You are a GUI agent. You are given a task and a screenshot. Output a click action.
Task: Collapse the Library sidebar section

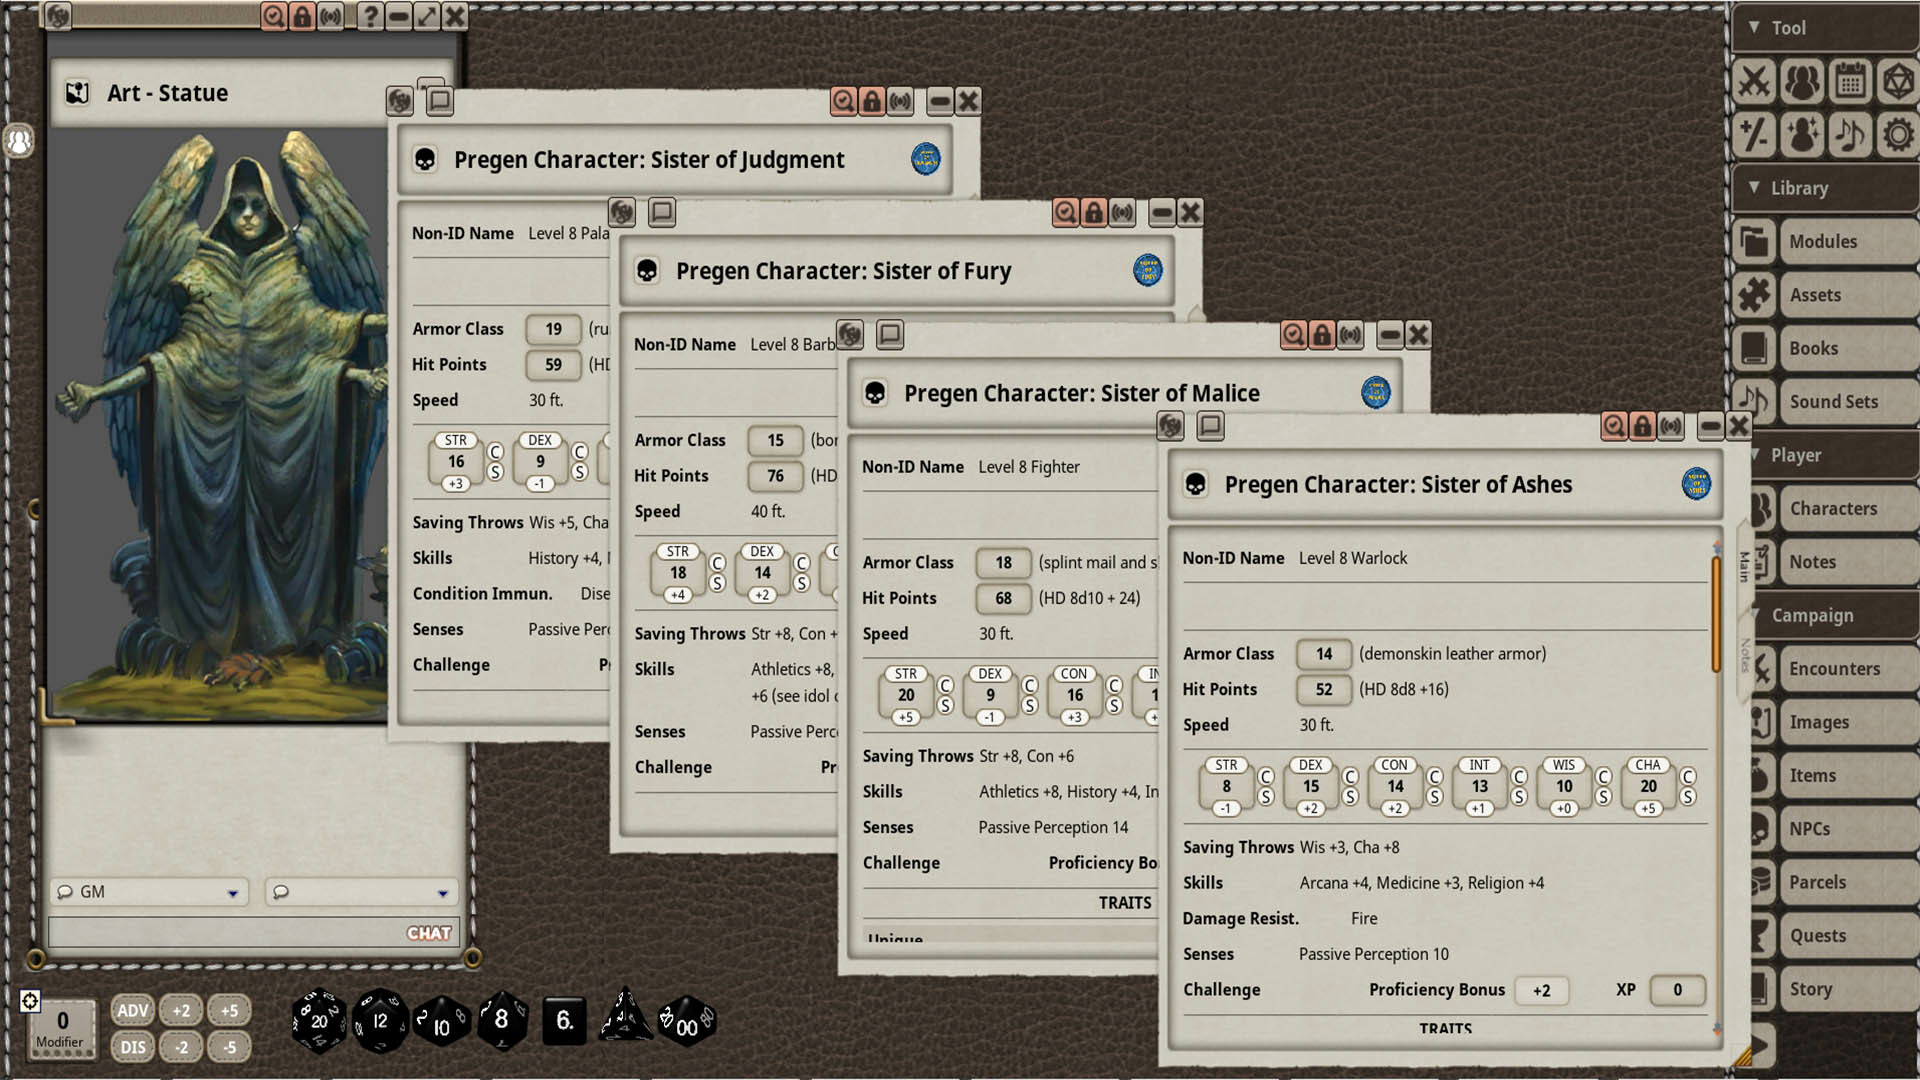[x=1754, y=187]
